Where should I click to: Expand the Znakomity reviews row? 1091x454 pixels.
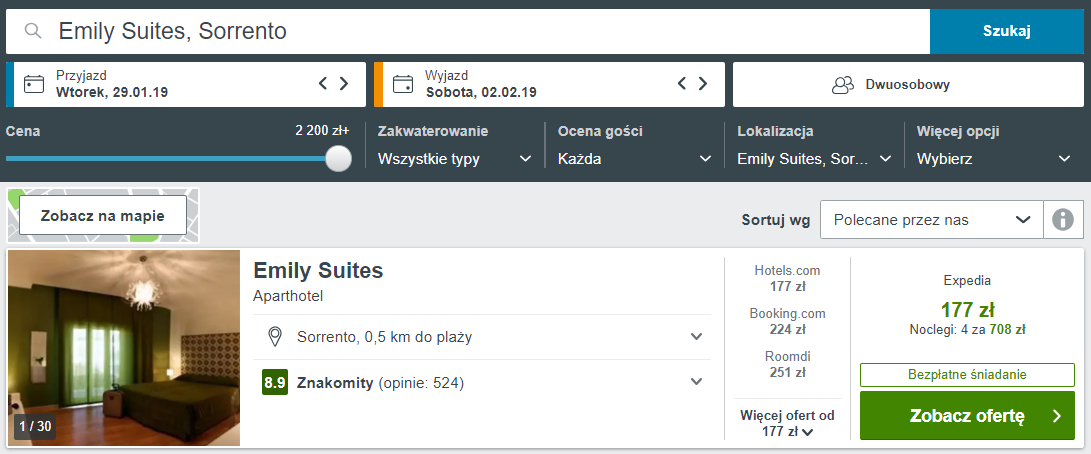(x=482, y=382)
